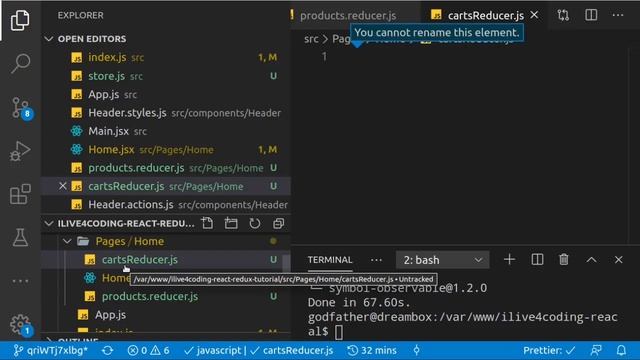Close the cartsReducer.js editor tab

(534, 15)
